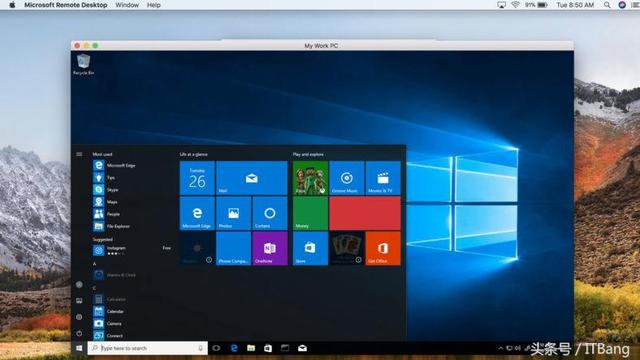Open Calculator in the app list

coord(109,299)
